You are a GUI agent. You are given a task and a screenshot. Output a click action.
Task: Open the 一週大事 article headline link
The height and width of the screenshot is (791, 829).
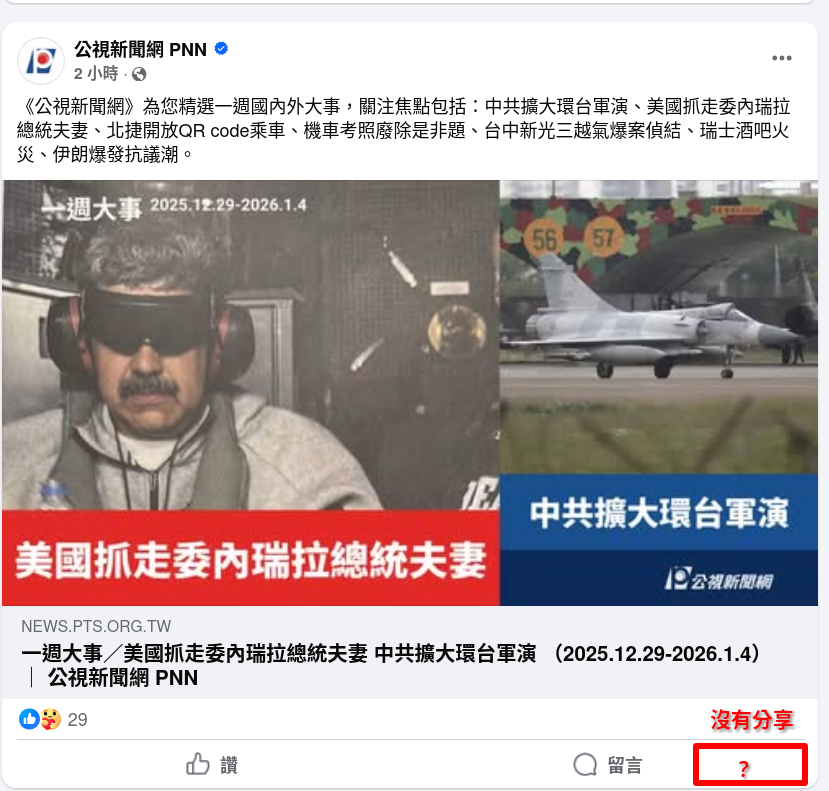(391, 665)
